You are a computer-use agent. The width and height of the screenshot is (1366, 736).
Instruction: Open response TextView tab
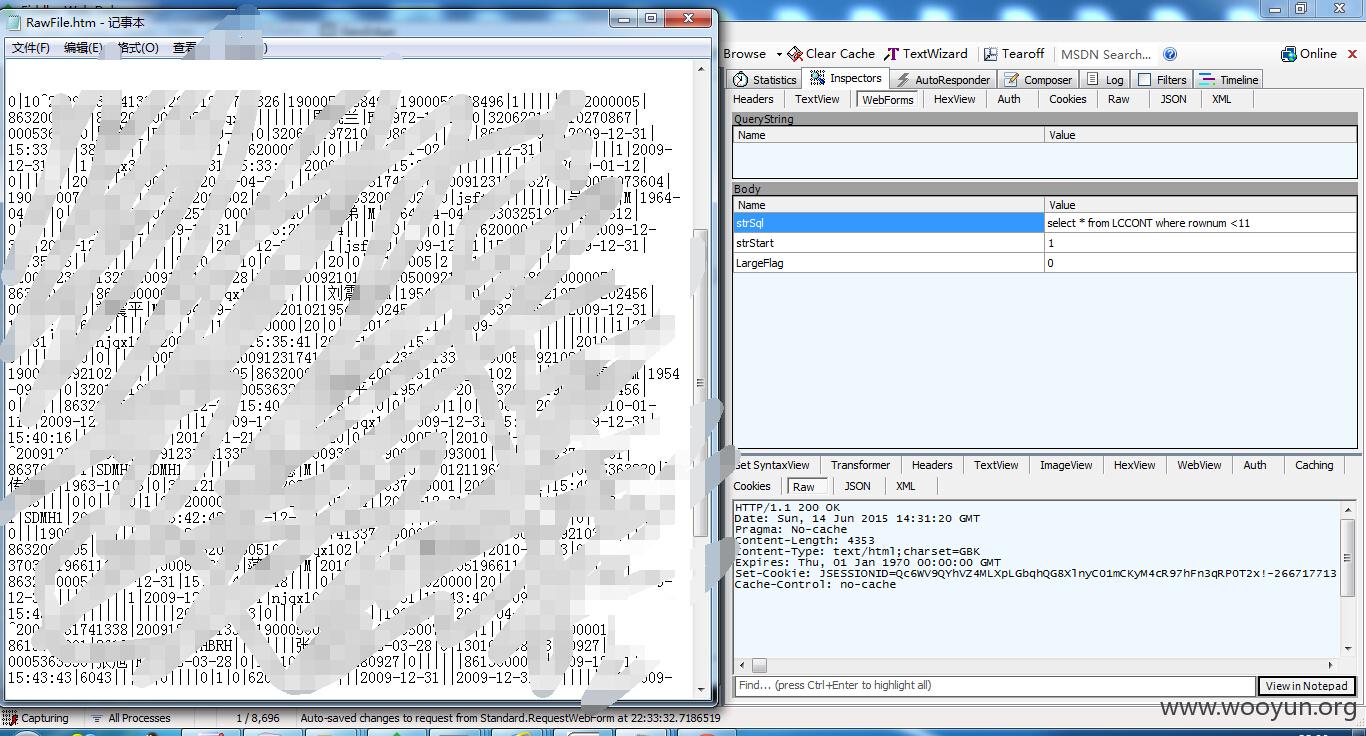[996, 465]
